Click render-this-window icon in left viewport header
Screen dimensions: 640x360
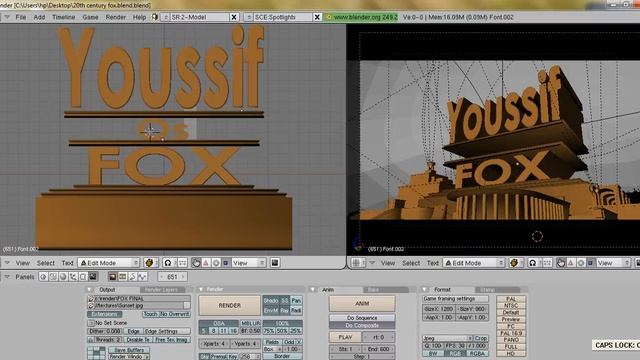click(275, 263)
